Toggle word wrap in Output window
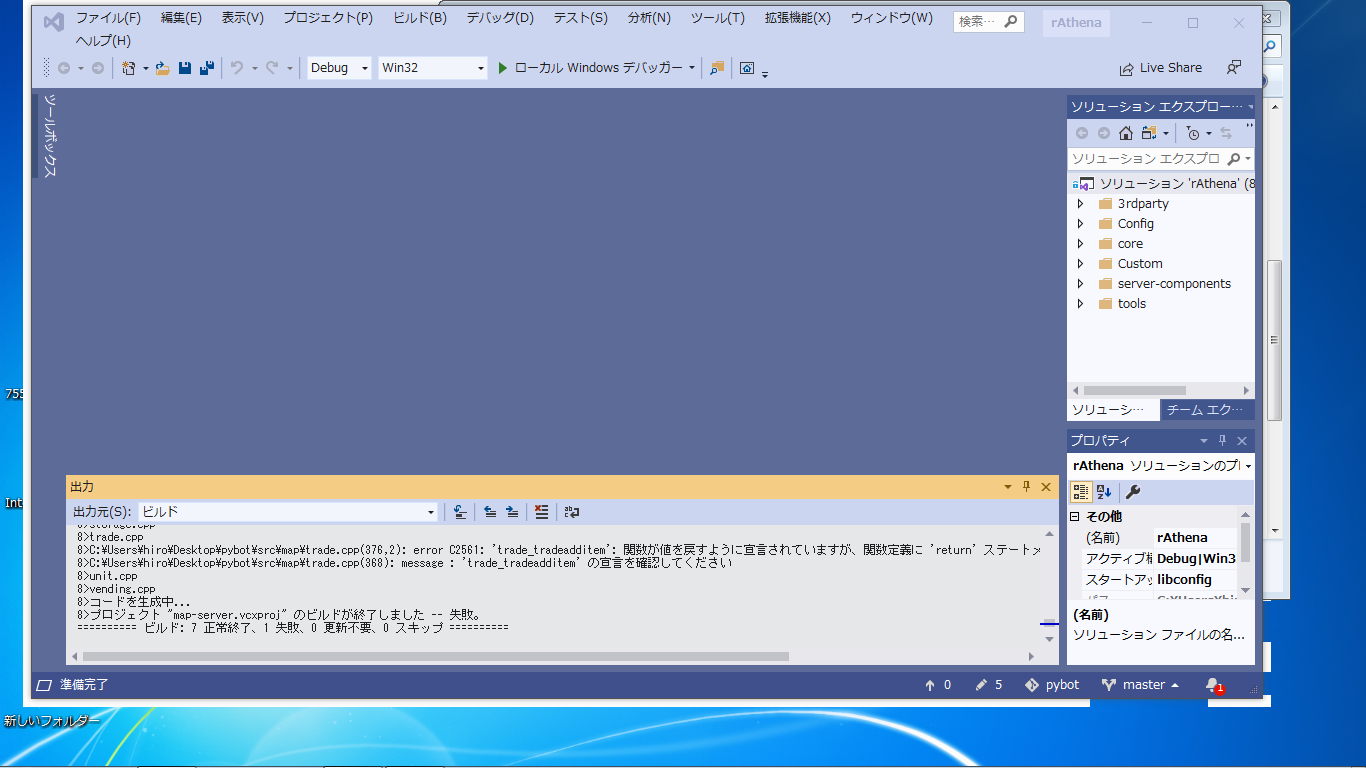Viewport: 1366px width, 768px height. [x=571, y=512]
